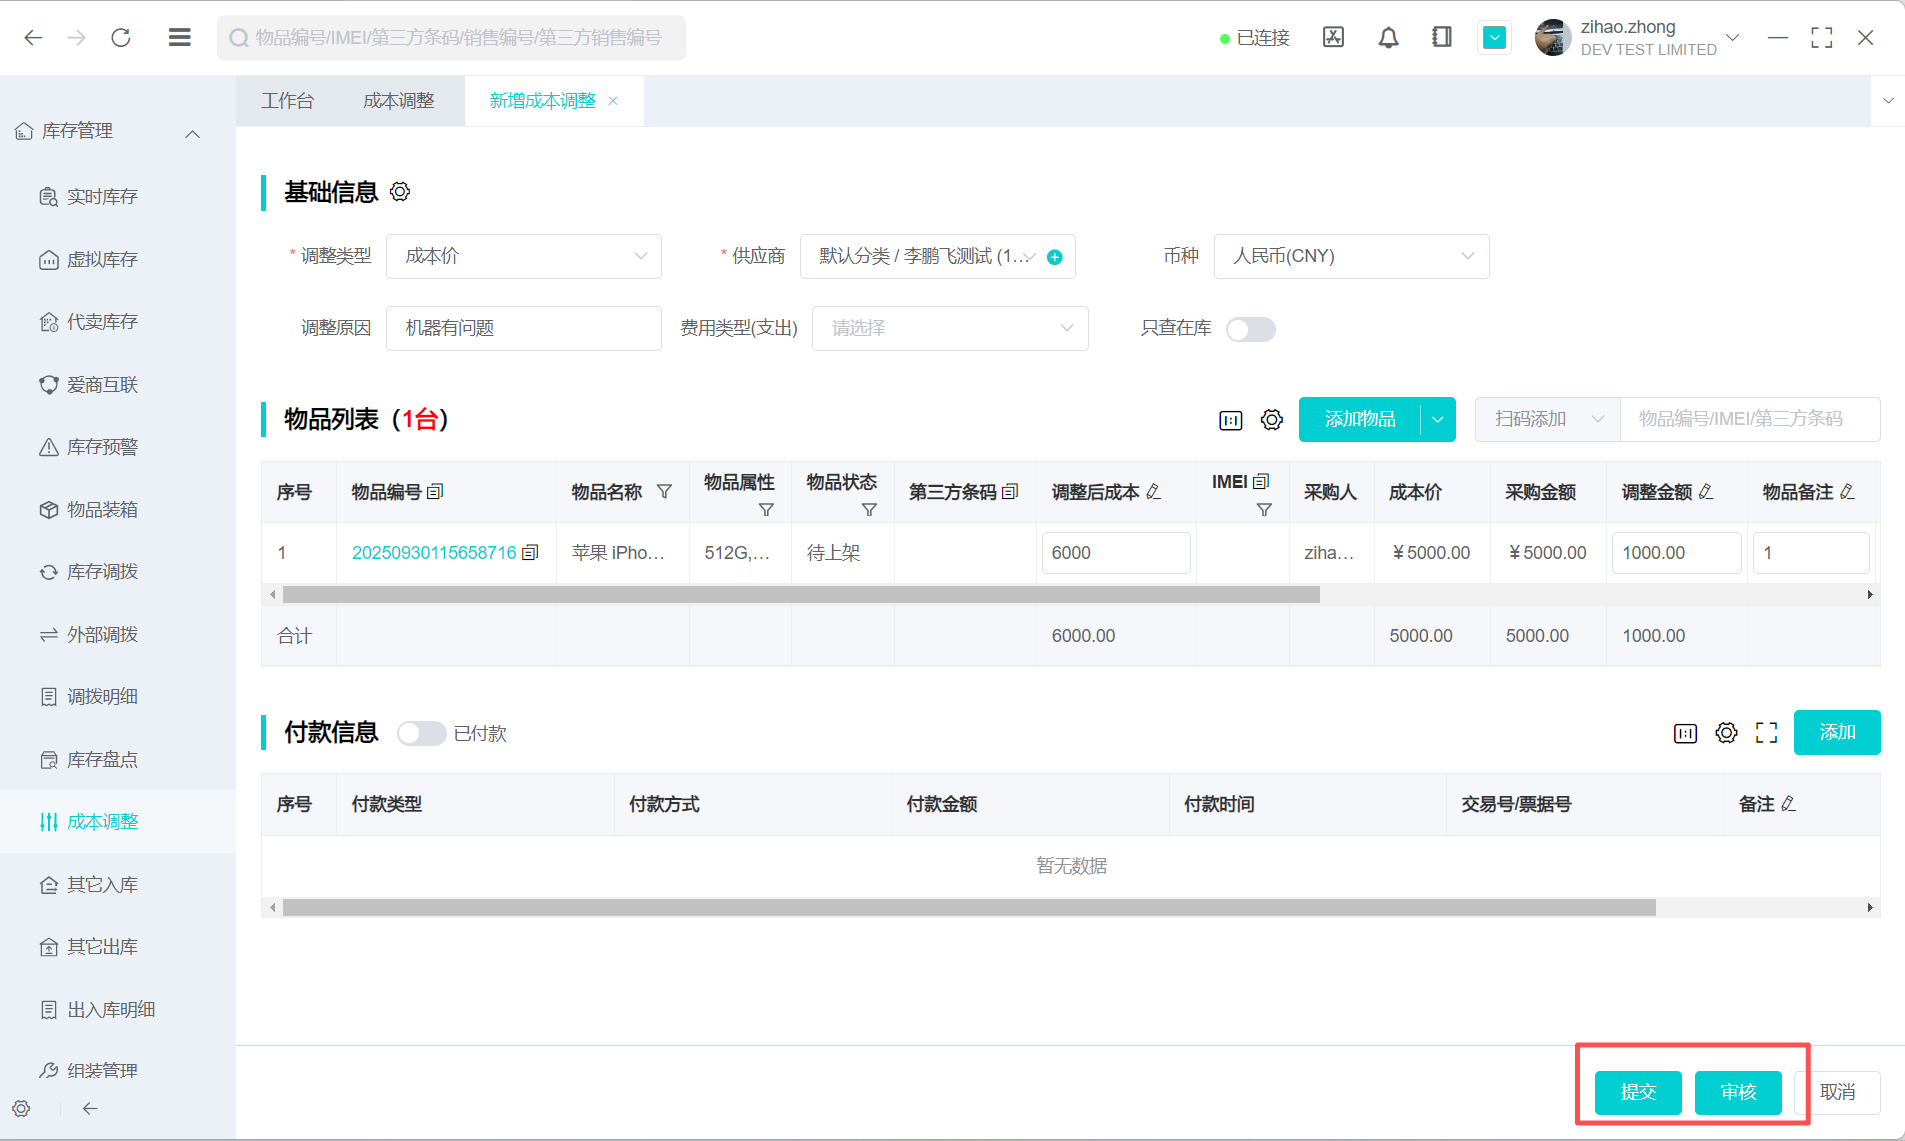
Task: Collapse the 库存管理 sidebar group
Action: coord(193,133)
